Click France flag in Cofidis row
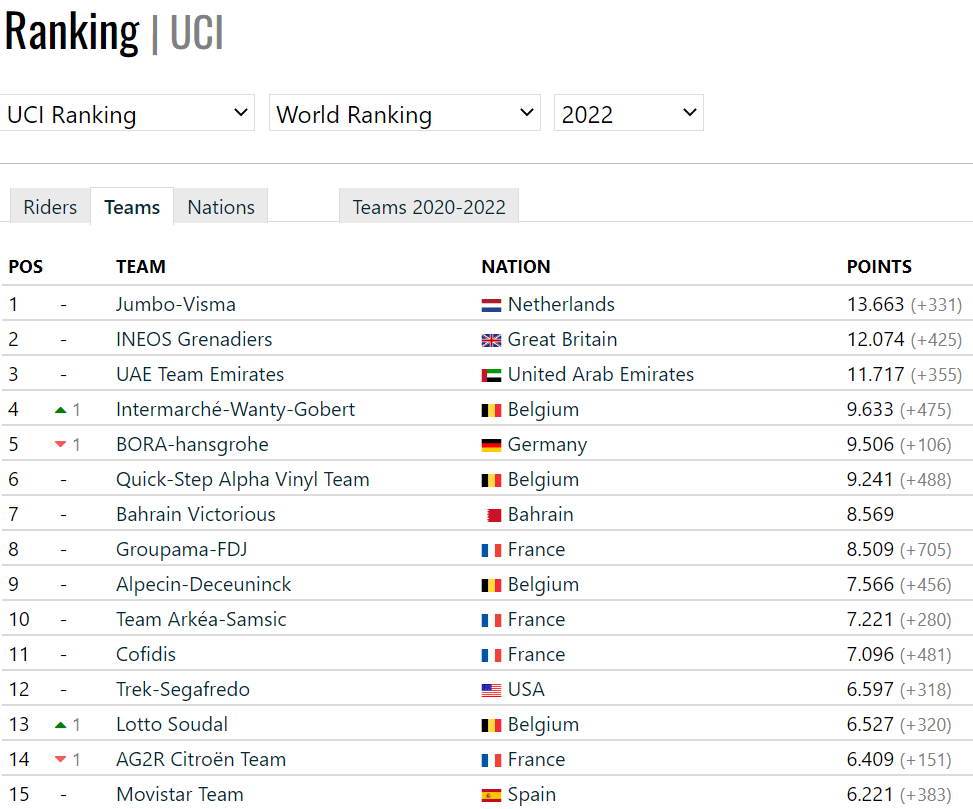 (491, 656)
